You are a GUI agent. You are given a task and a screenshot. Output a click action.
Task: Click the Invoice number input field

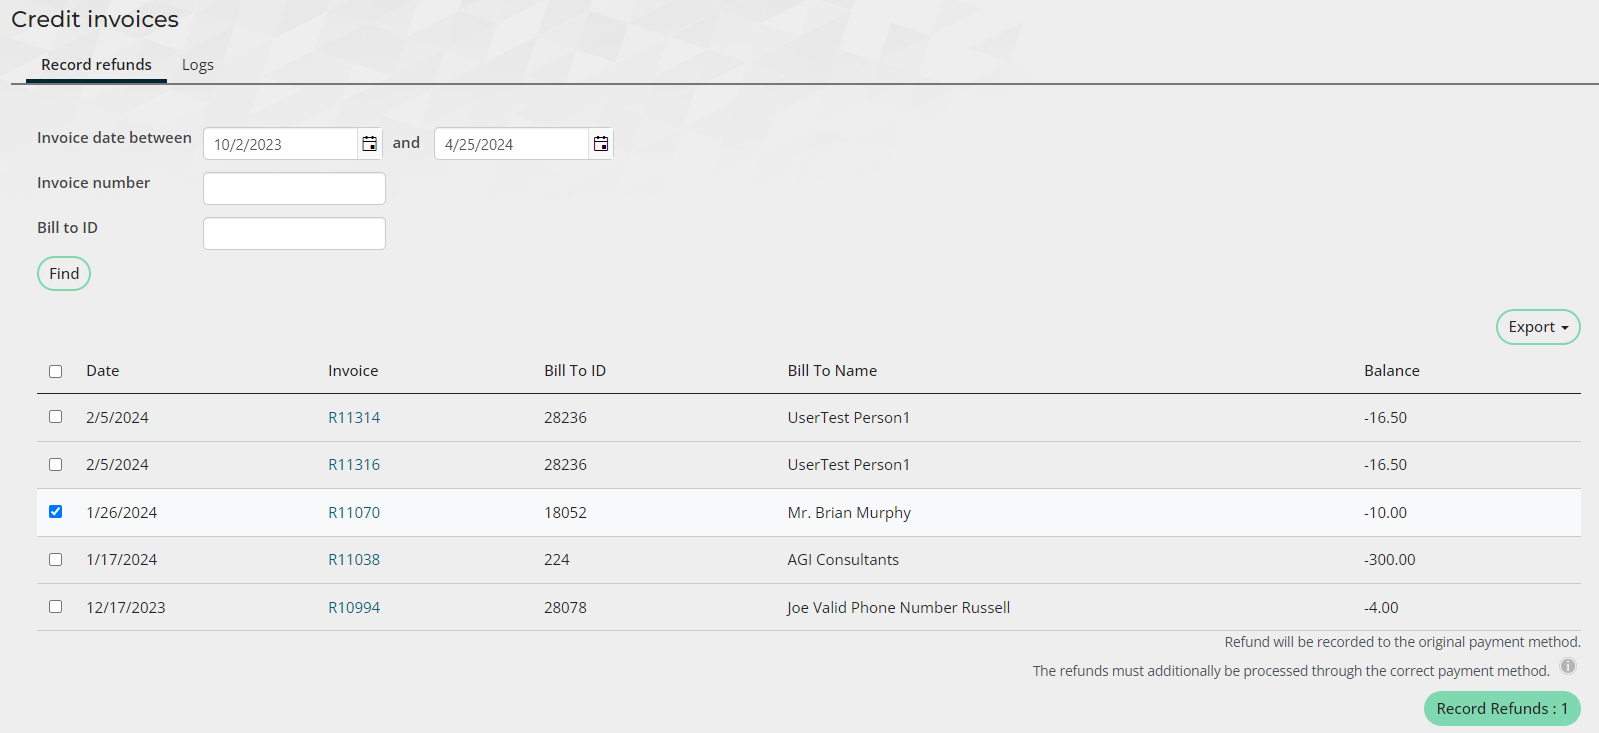click(294, 188)
